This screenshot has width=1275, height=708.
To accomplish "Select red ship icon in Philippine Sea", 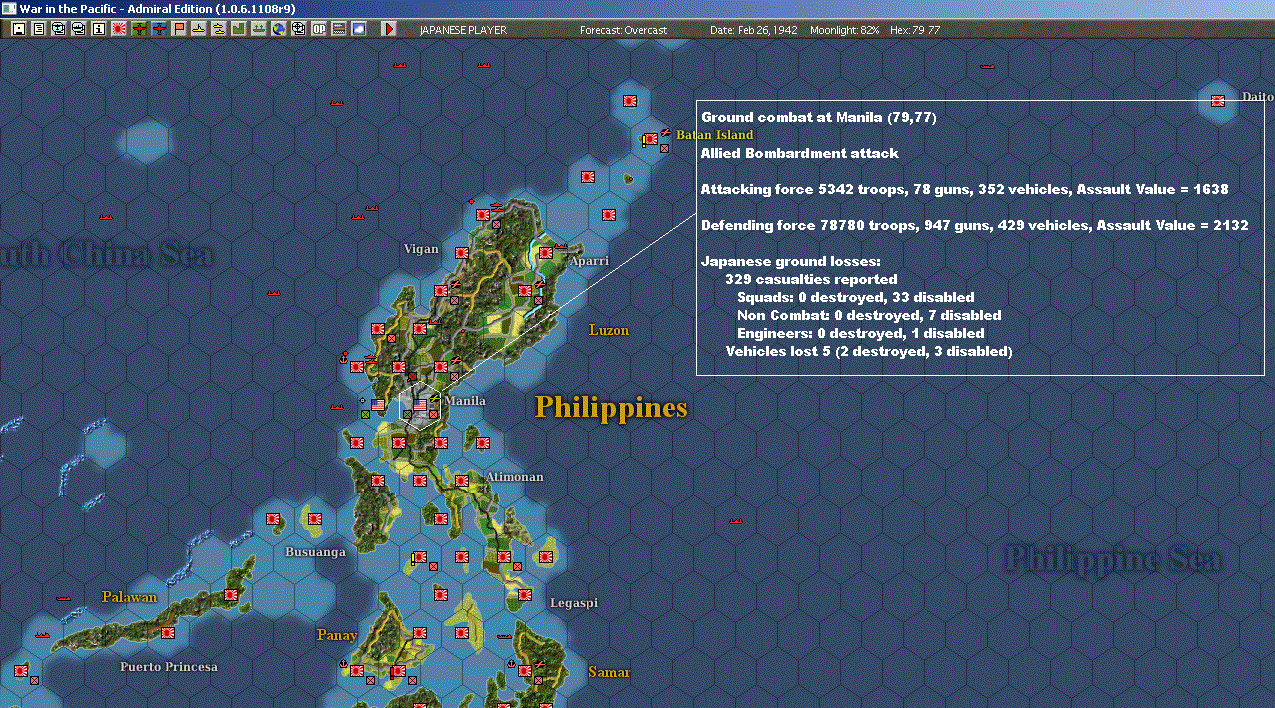I will 736,521.
